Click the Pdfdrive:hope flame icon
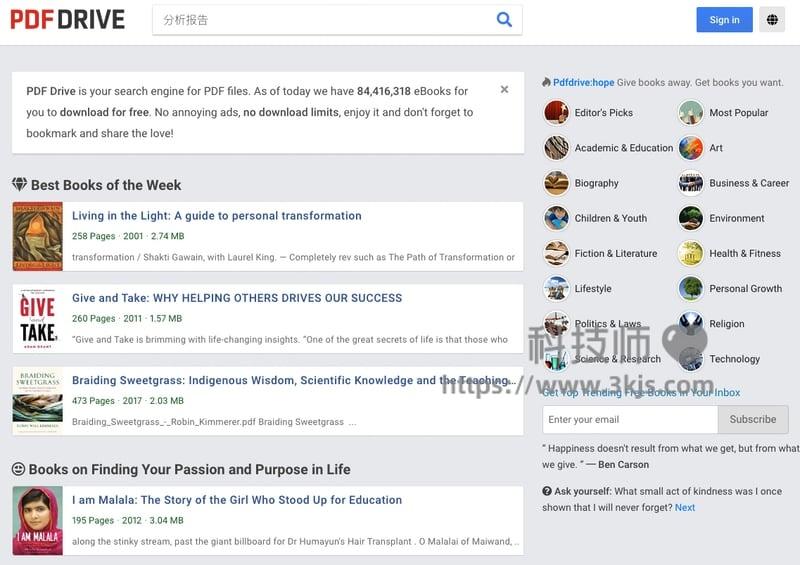The width and height of the screenshot is (800, 565). [x=546, y=82]
